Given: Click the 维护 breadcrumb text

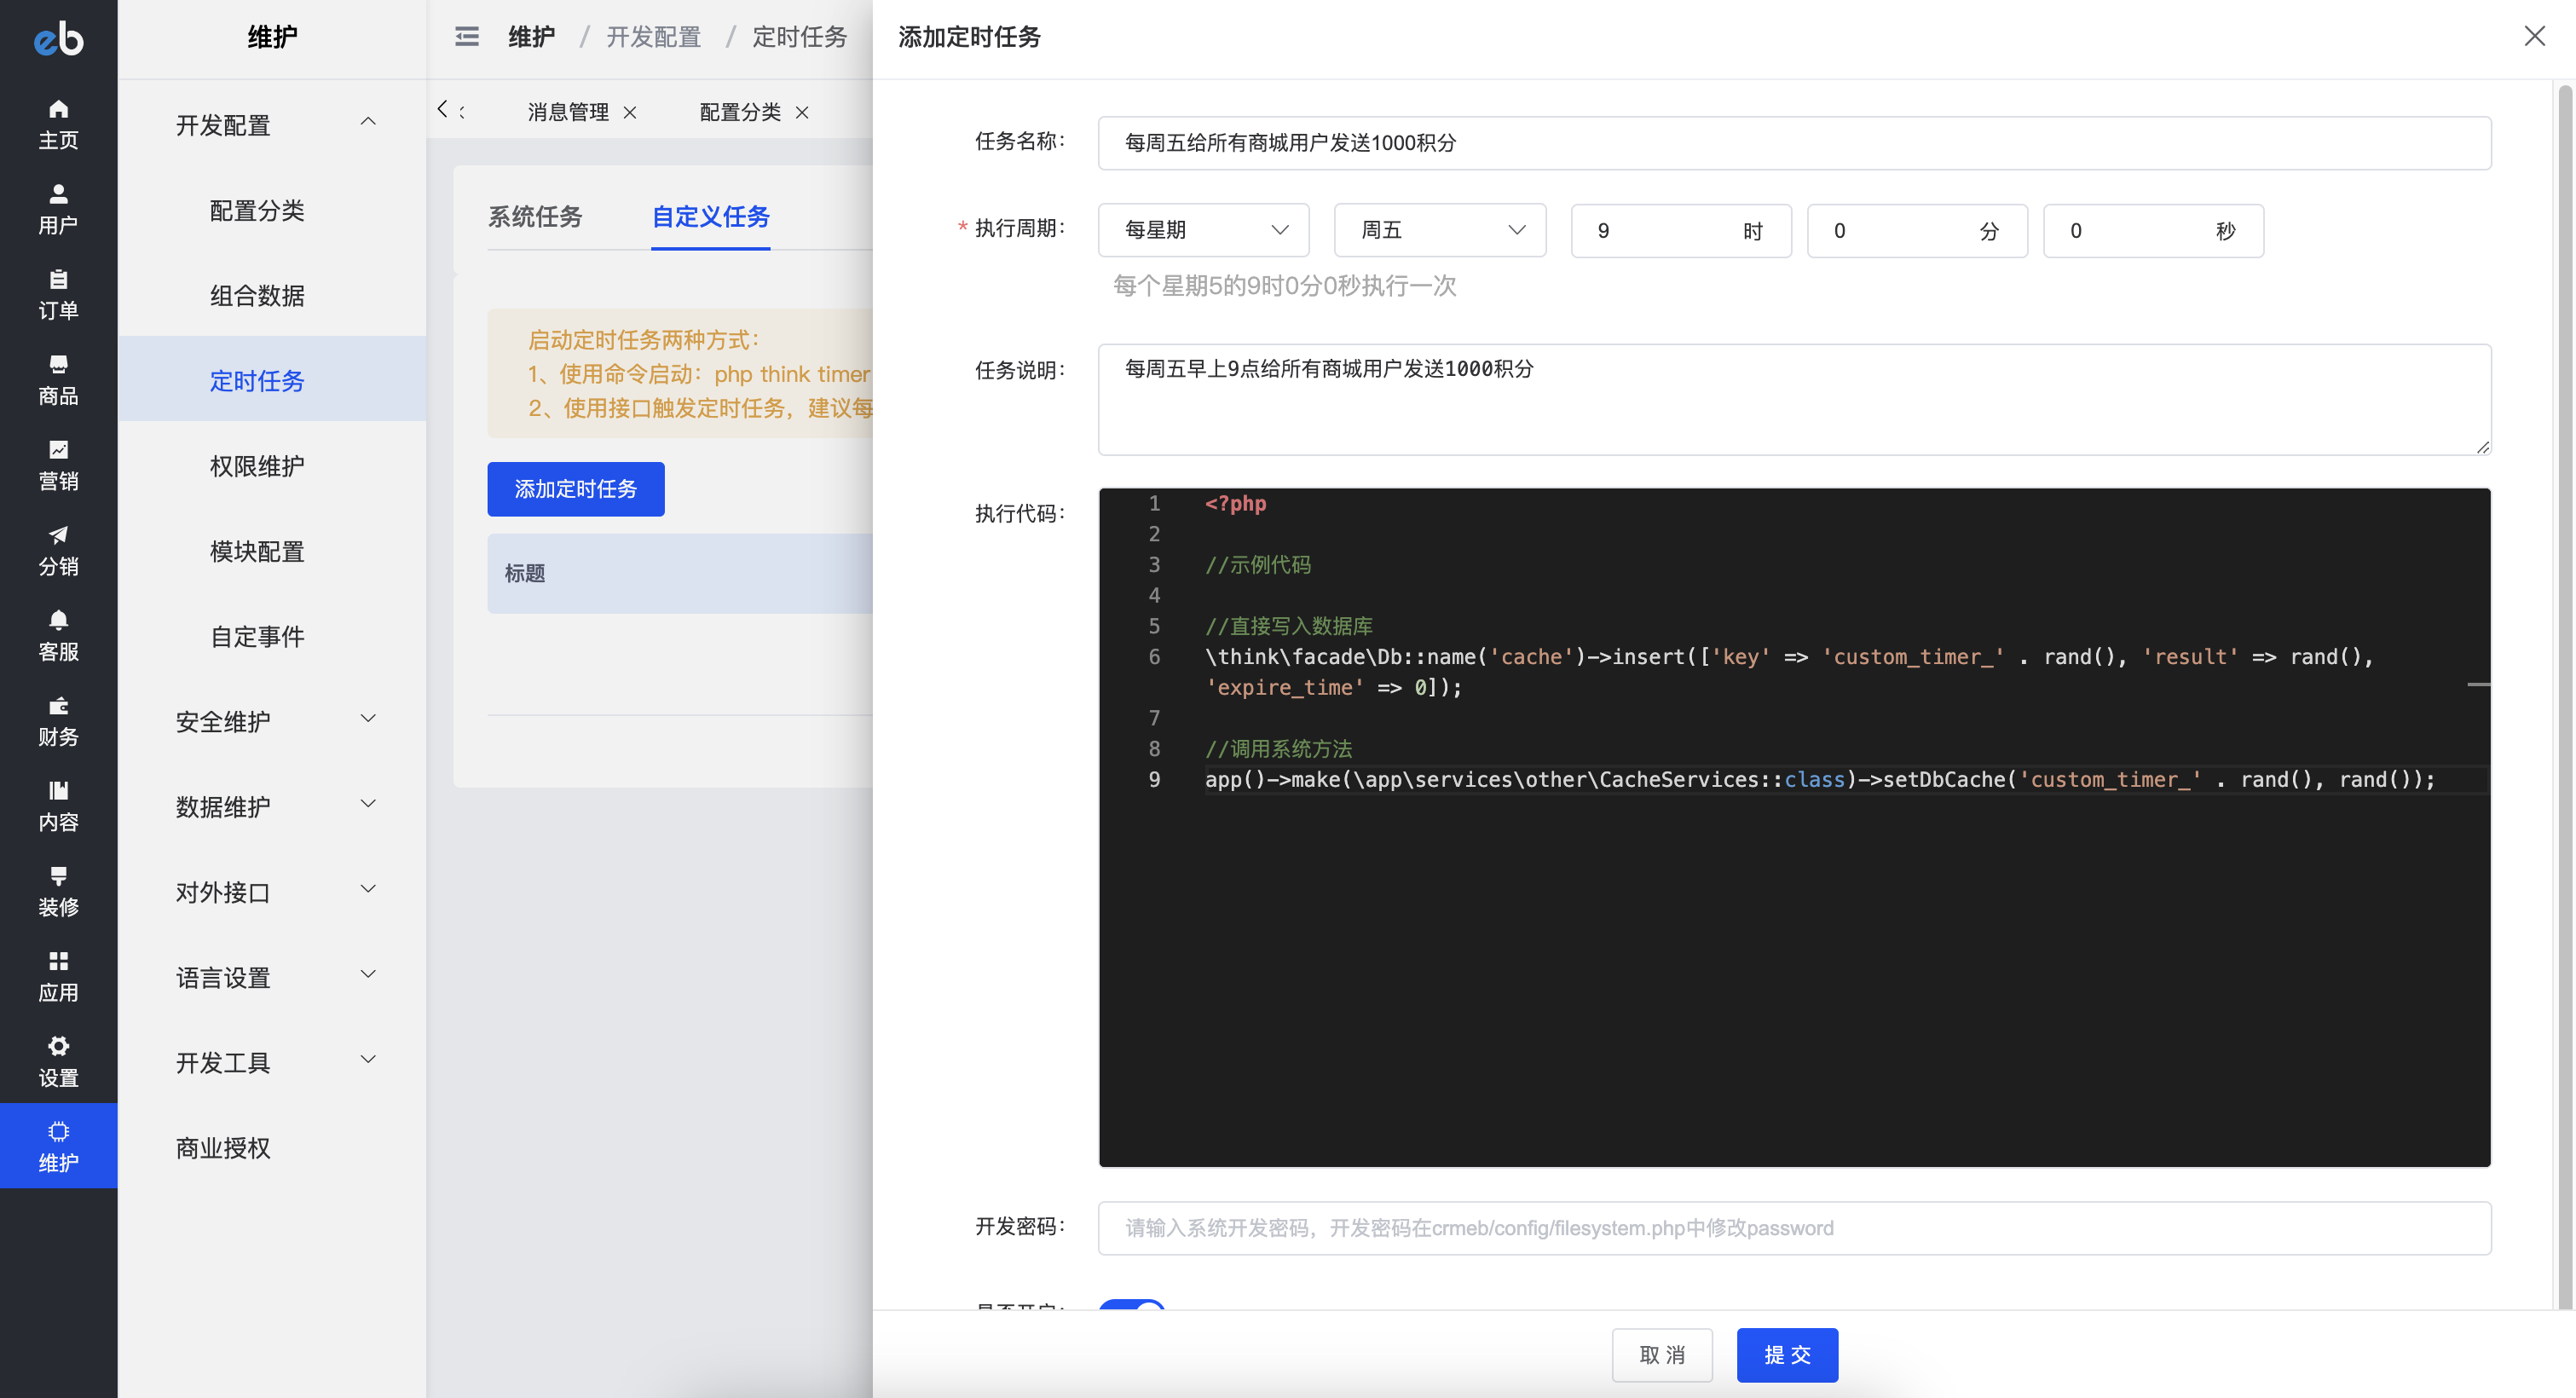Looking at the screenshot, I should [x=531, y=37].
